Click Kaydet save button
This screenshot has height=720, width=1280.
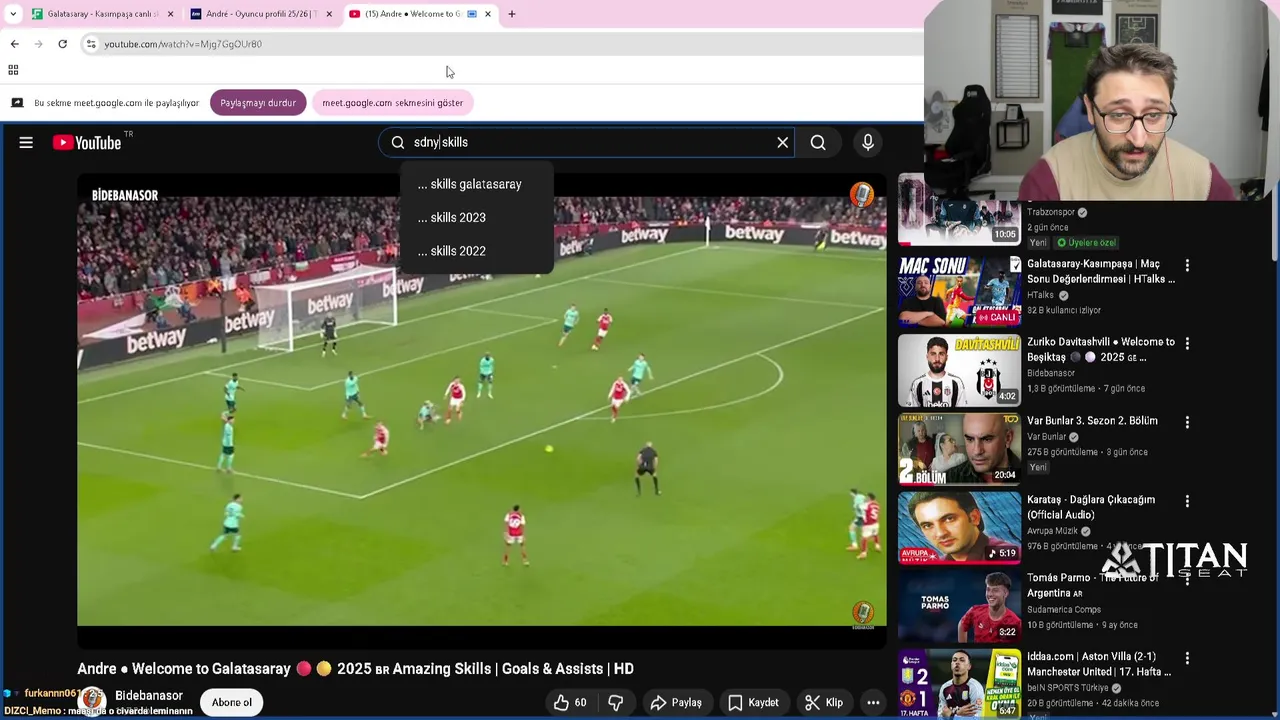pos(753,703)
